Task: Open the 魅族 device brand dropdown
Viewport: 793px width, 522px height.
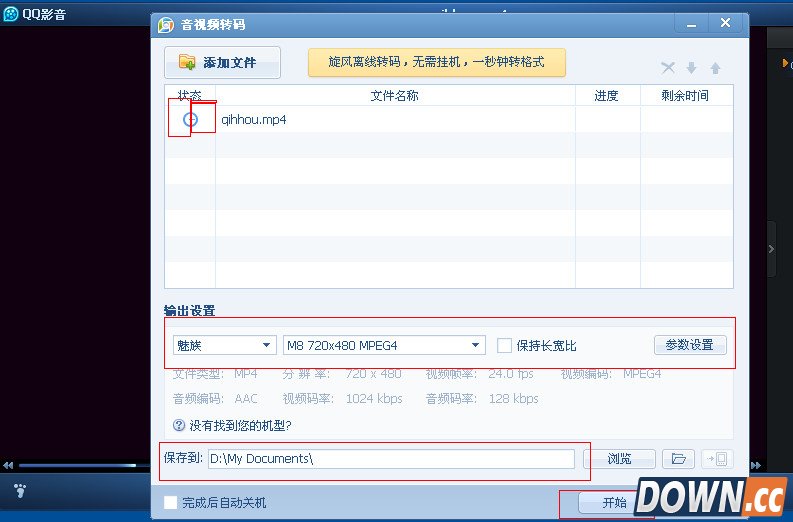Action: tap(225, 345)
